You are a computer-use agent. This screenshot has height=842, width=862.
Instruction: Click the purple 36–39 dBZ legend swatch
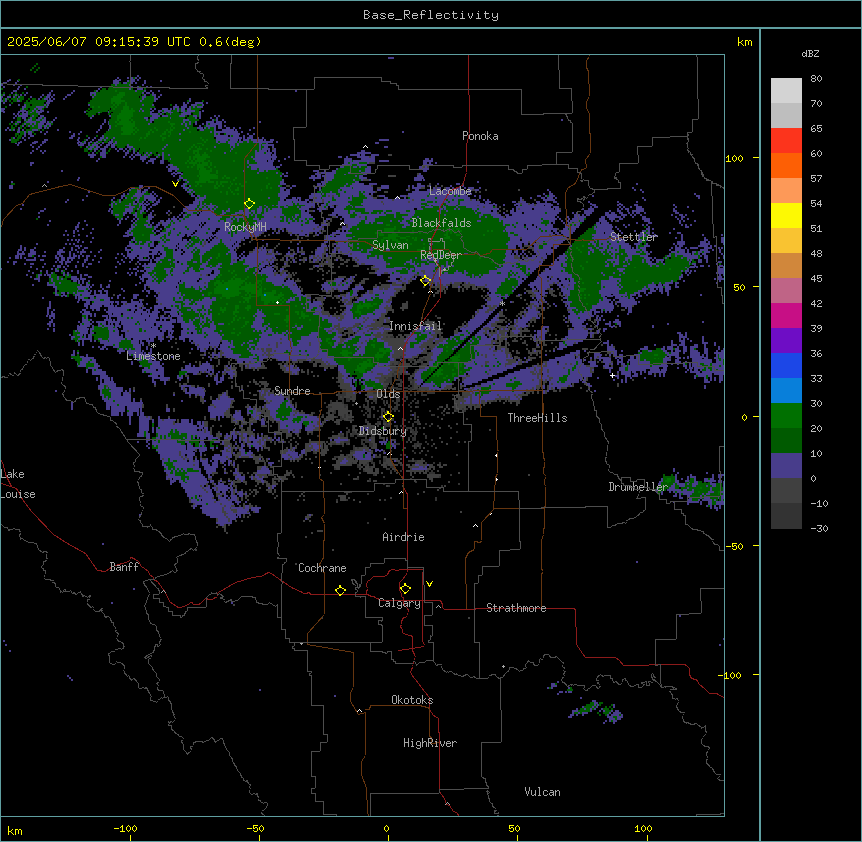[786, 341]
